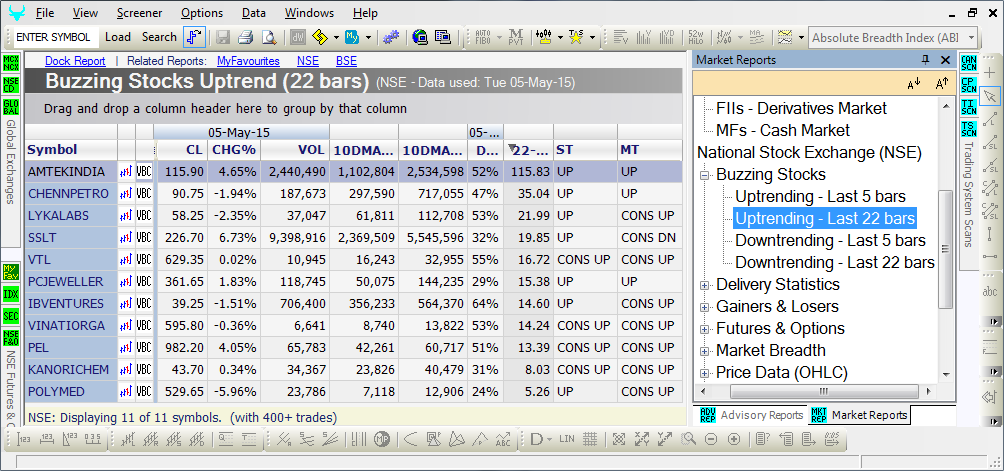Viewport: 1004px width, 471px height.
Task: Click the VBC icon in SSLT row
Action: 144,237
